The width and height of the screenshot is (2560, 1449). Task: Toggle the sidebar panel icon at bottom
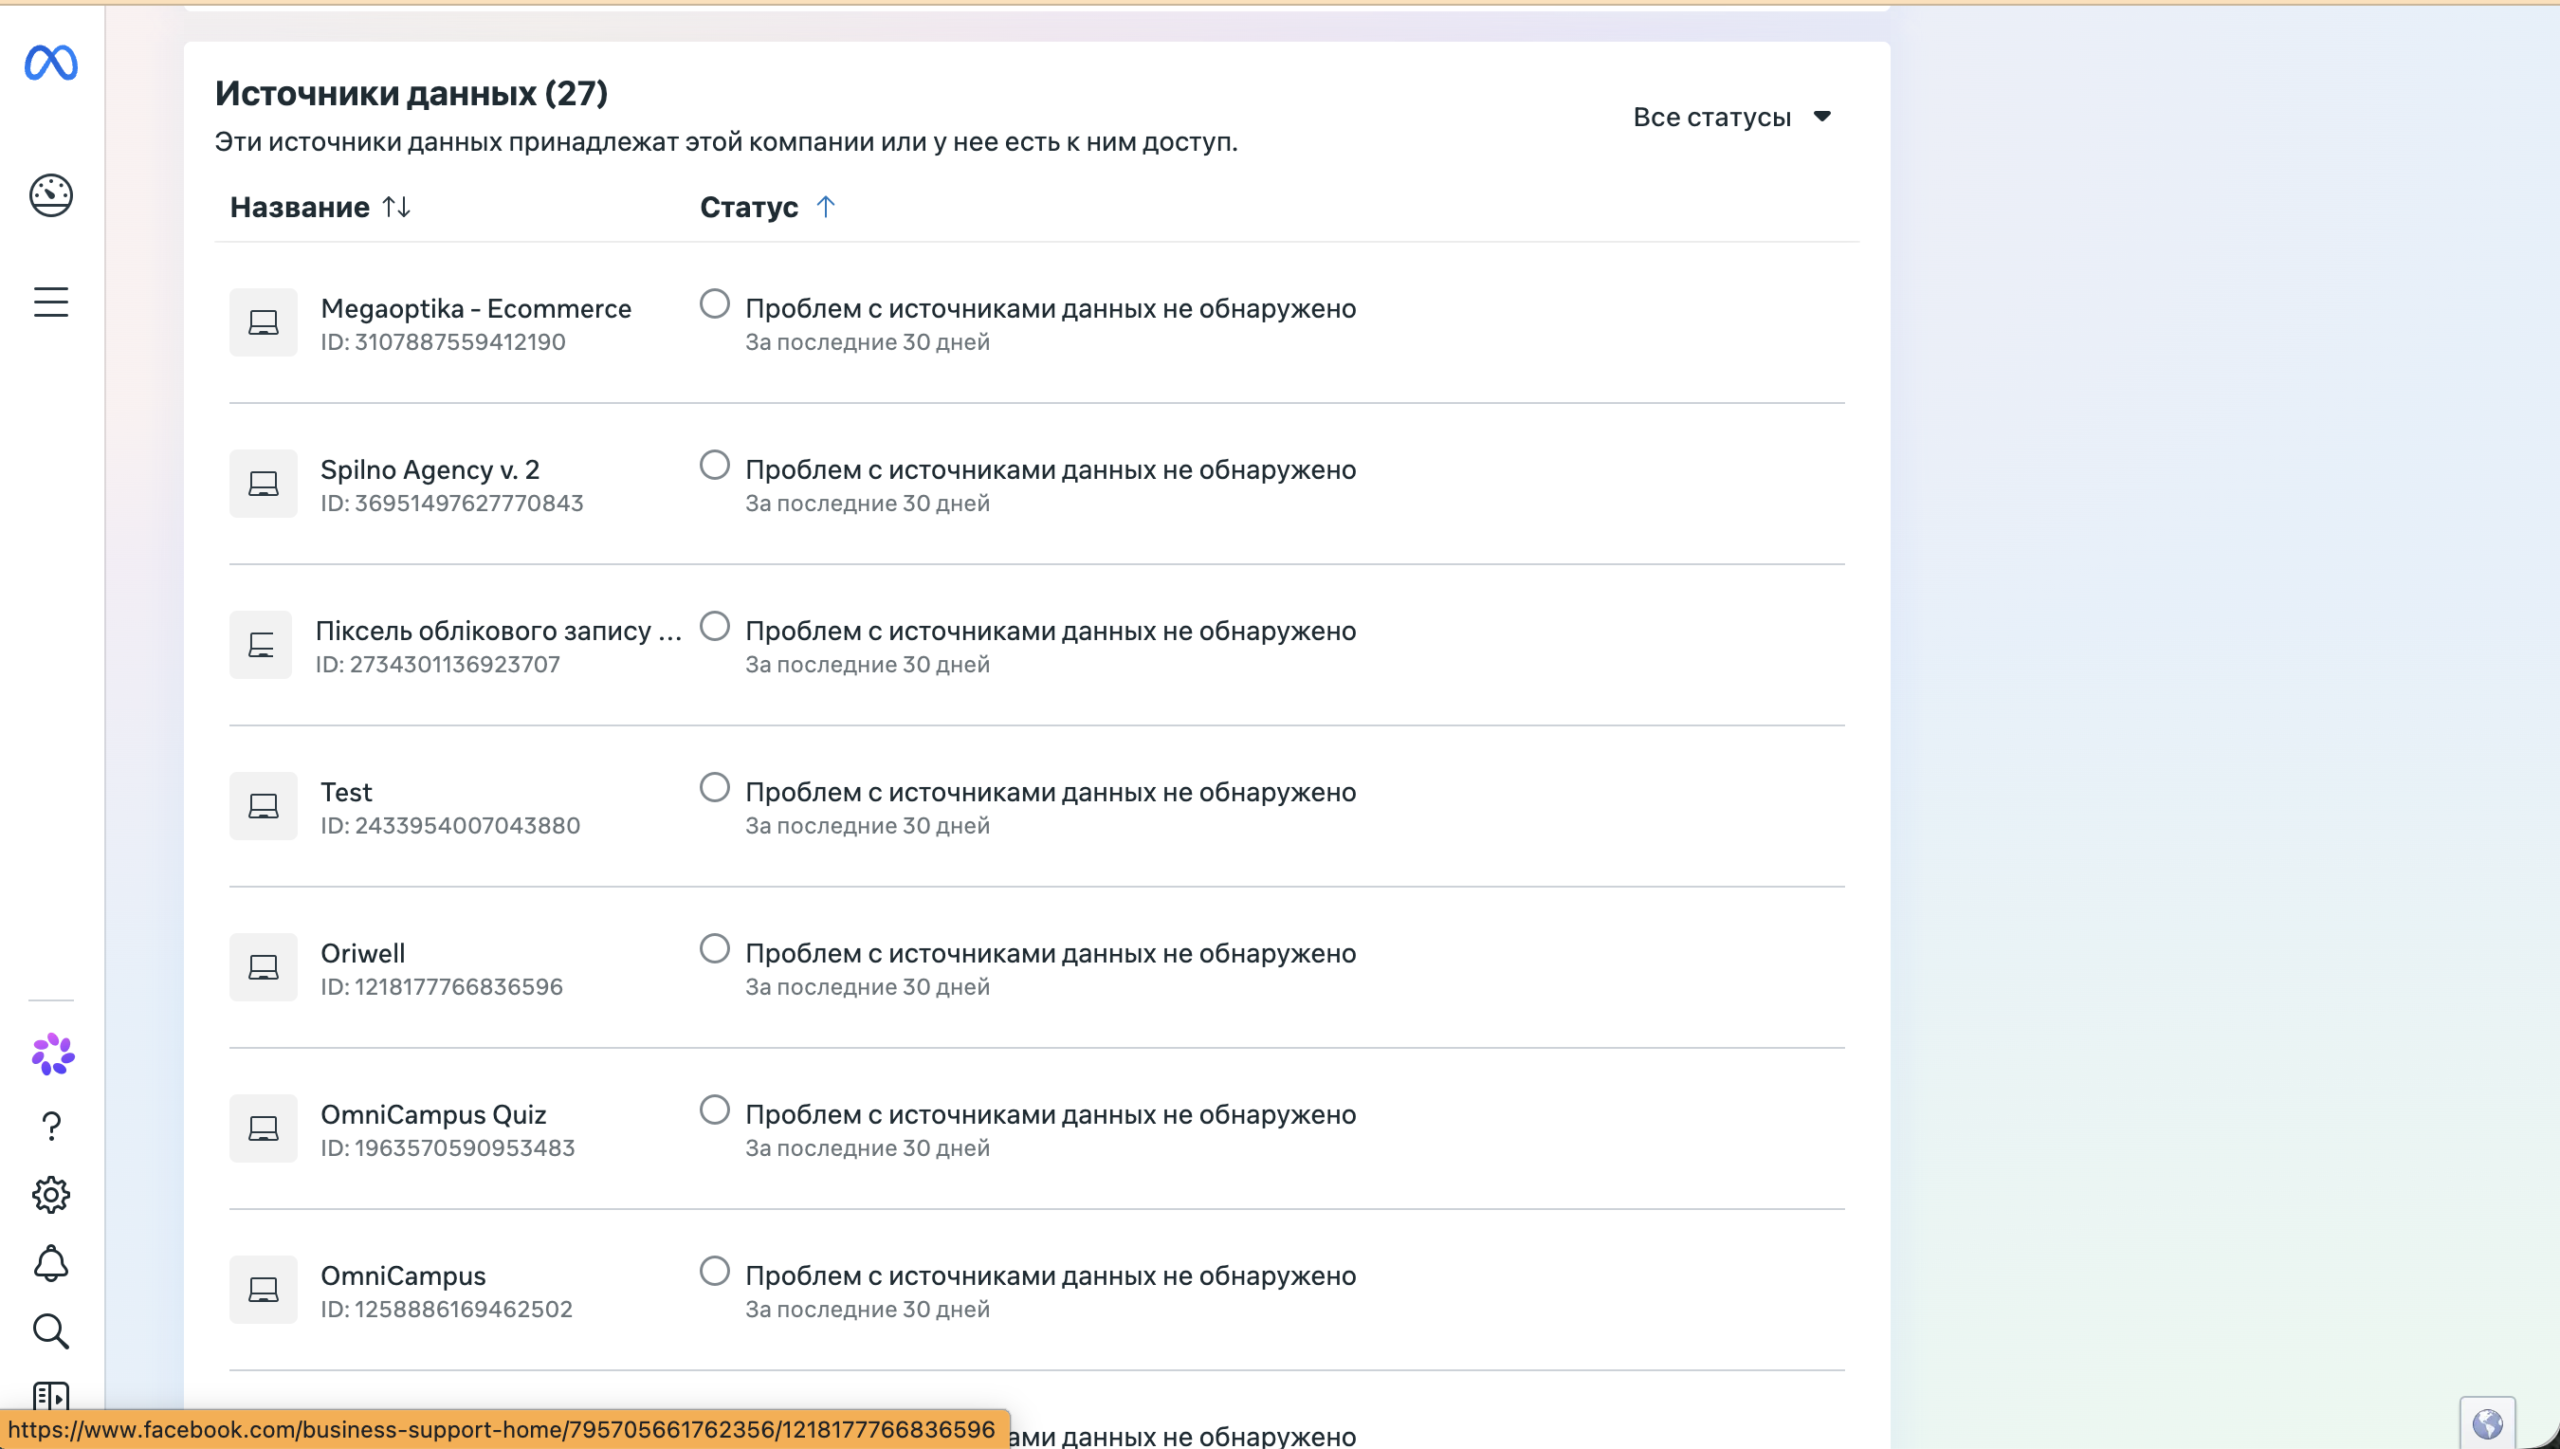pyautogui.click(x=51, y=1396)
